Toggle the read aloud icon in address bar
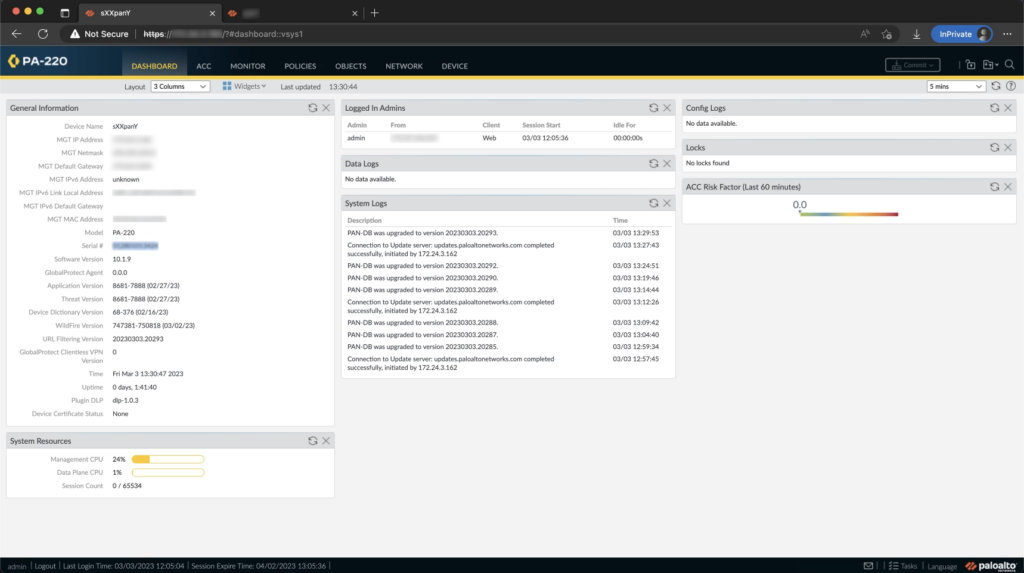This screenshot has height=573, width=1024. point(865,34)
